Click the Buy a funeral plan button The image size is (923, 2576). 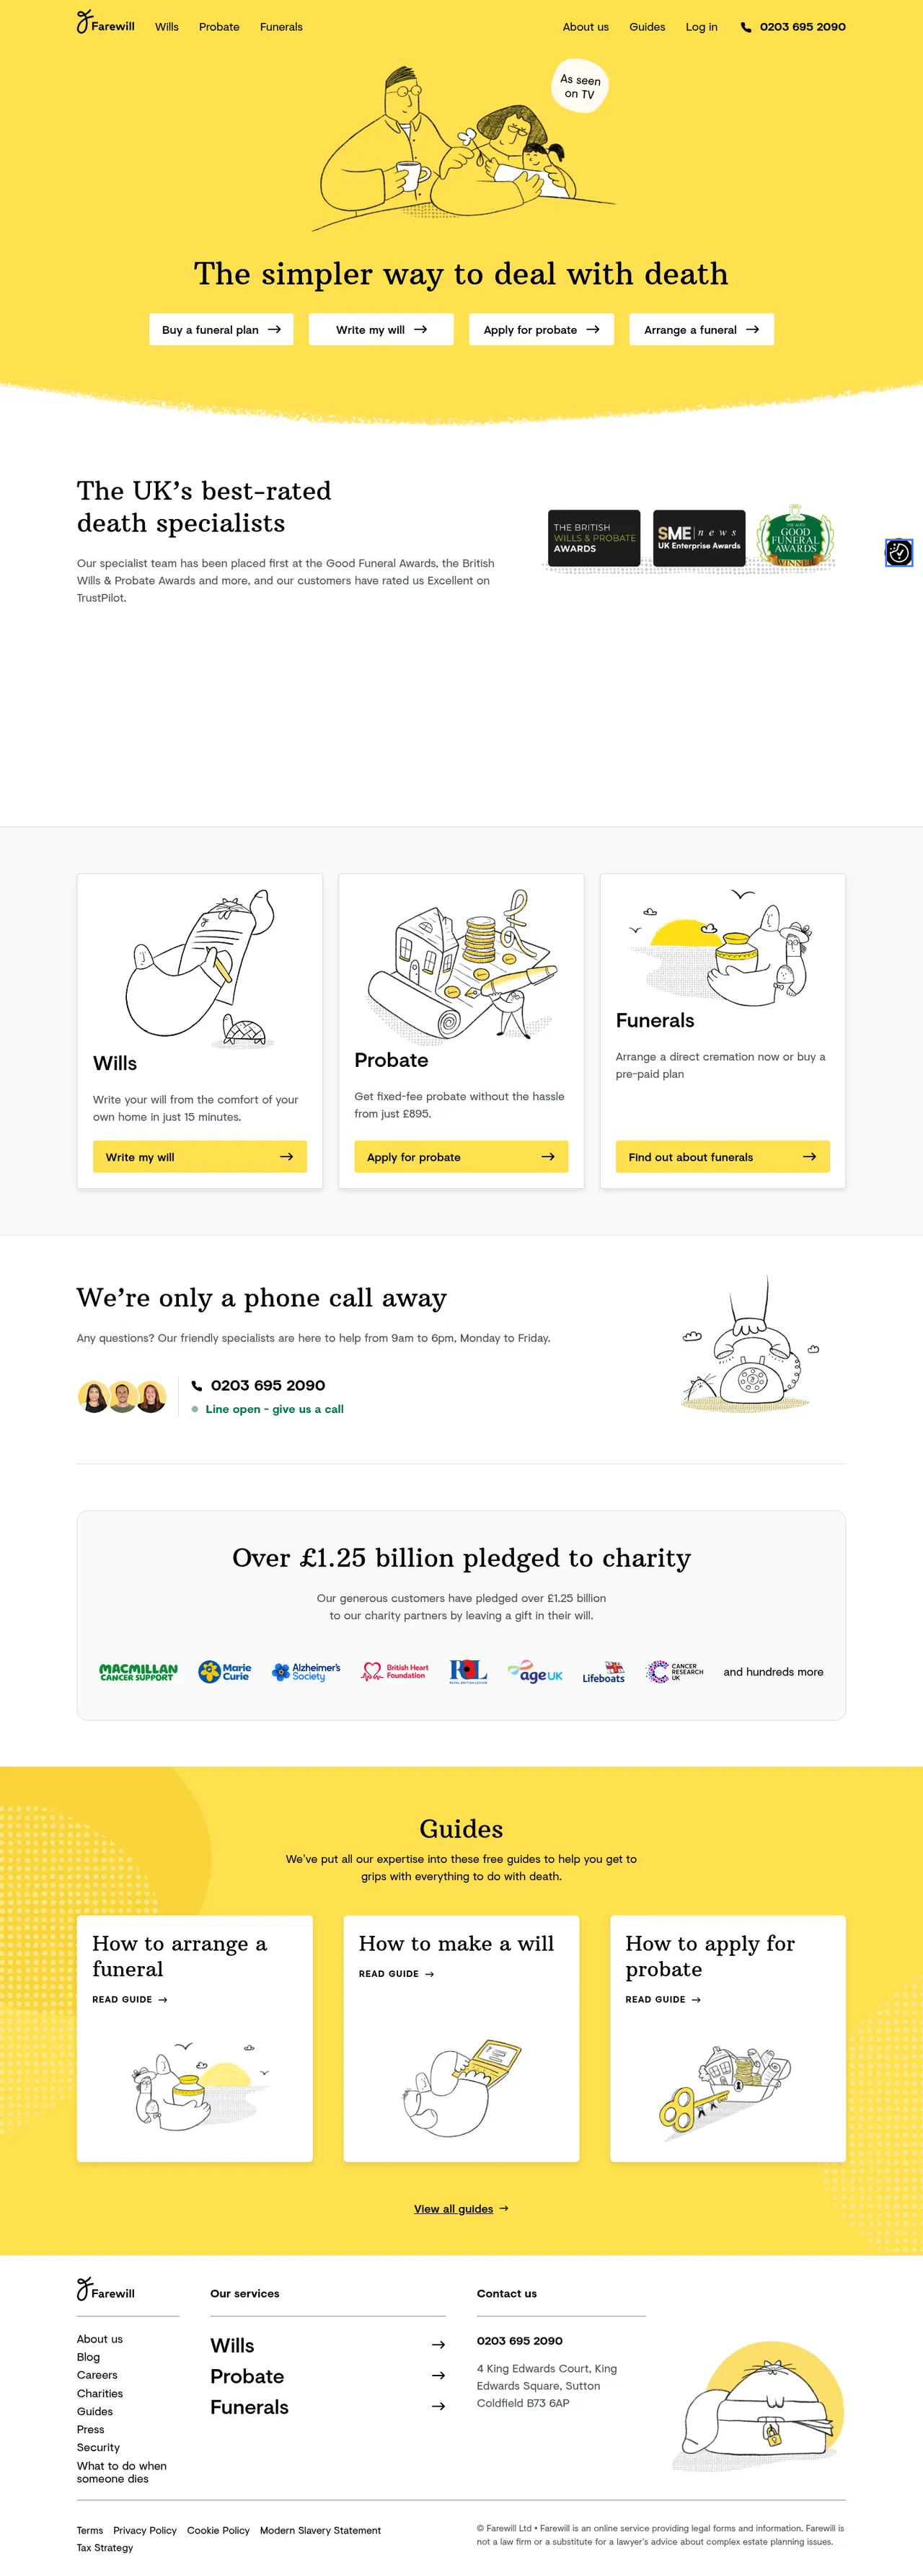[221, 329]
